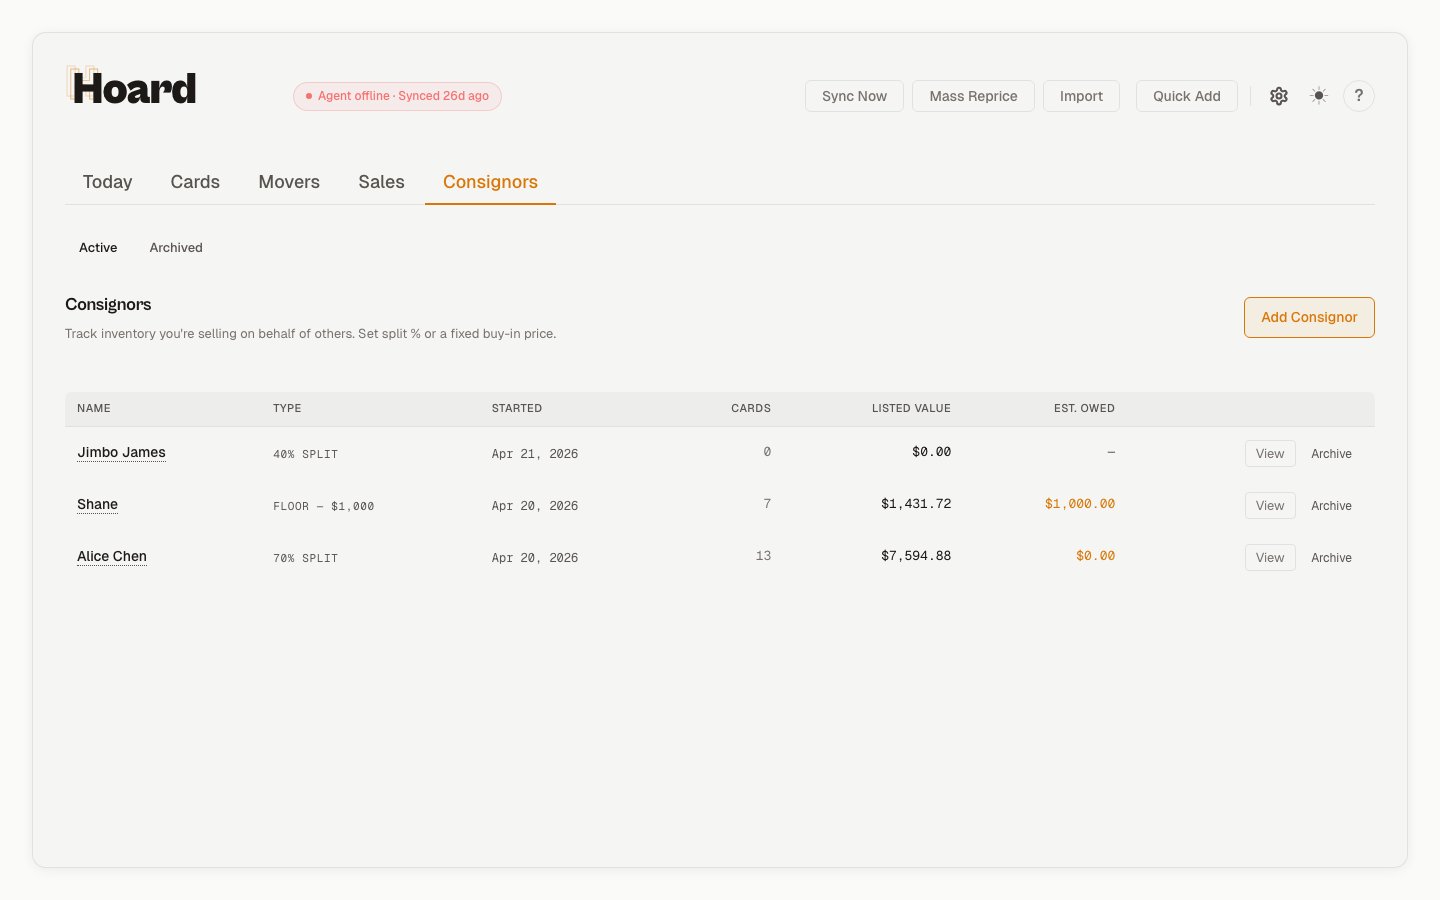Switch to the Today tab

107,182
